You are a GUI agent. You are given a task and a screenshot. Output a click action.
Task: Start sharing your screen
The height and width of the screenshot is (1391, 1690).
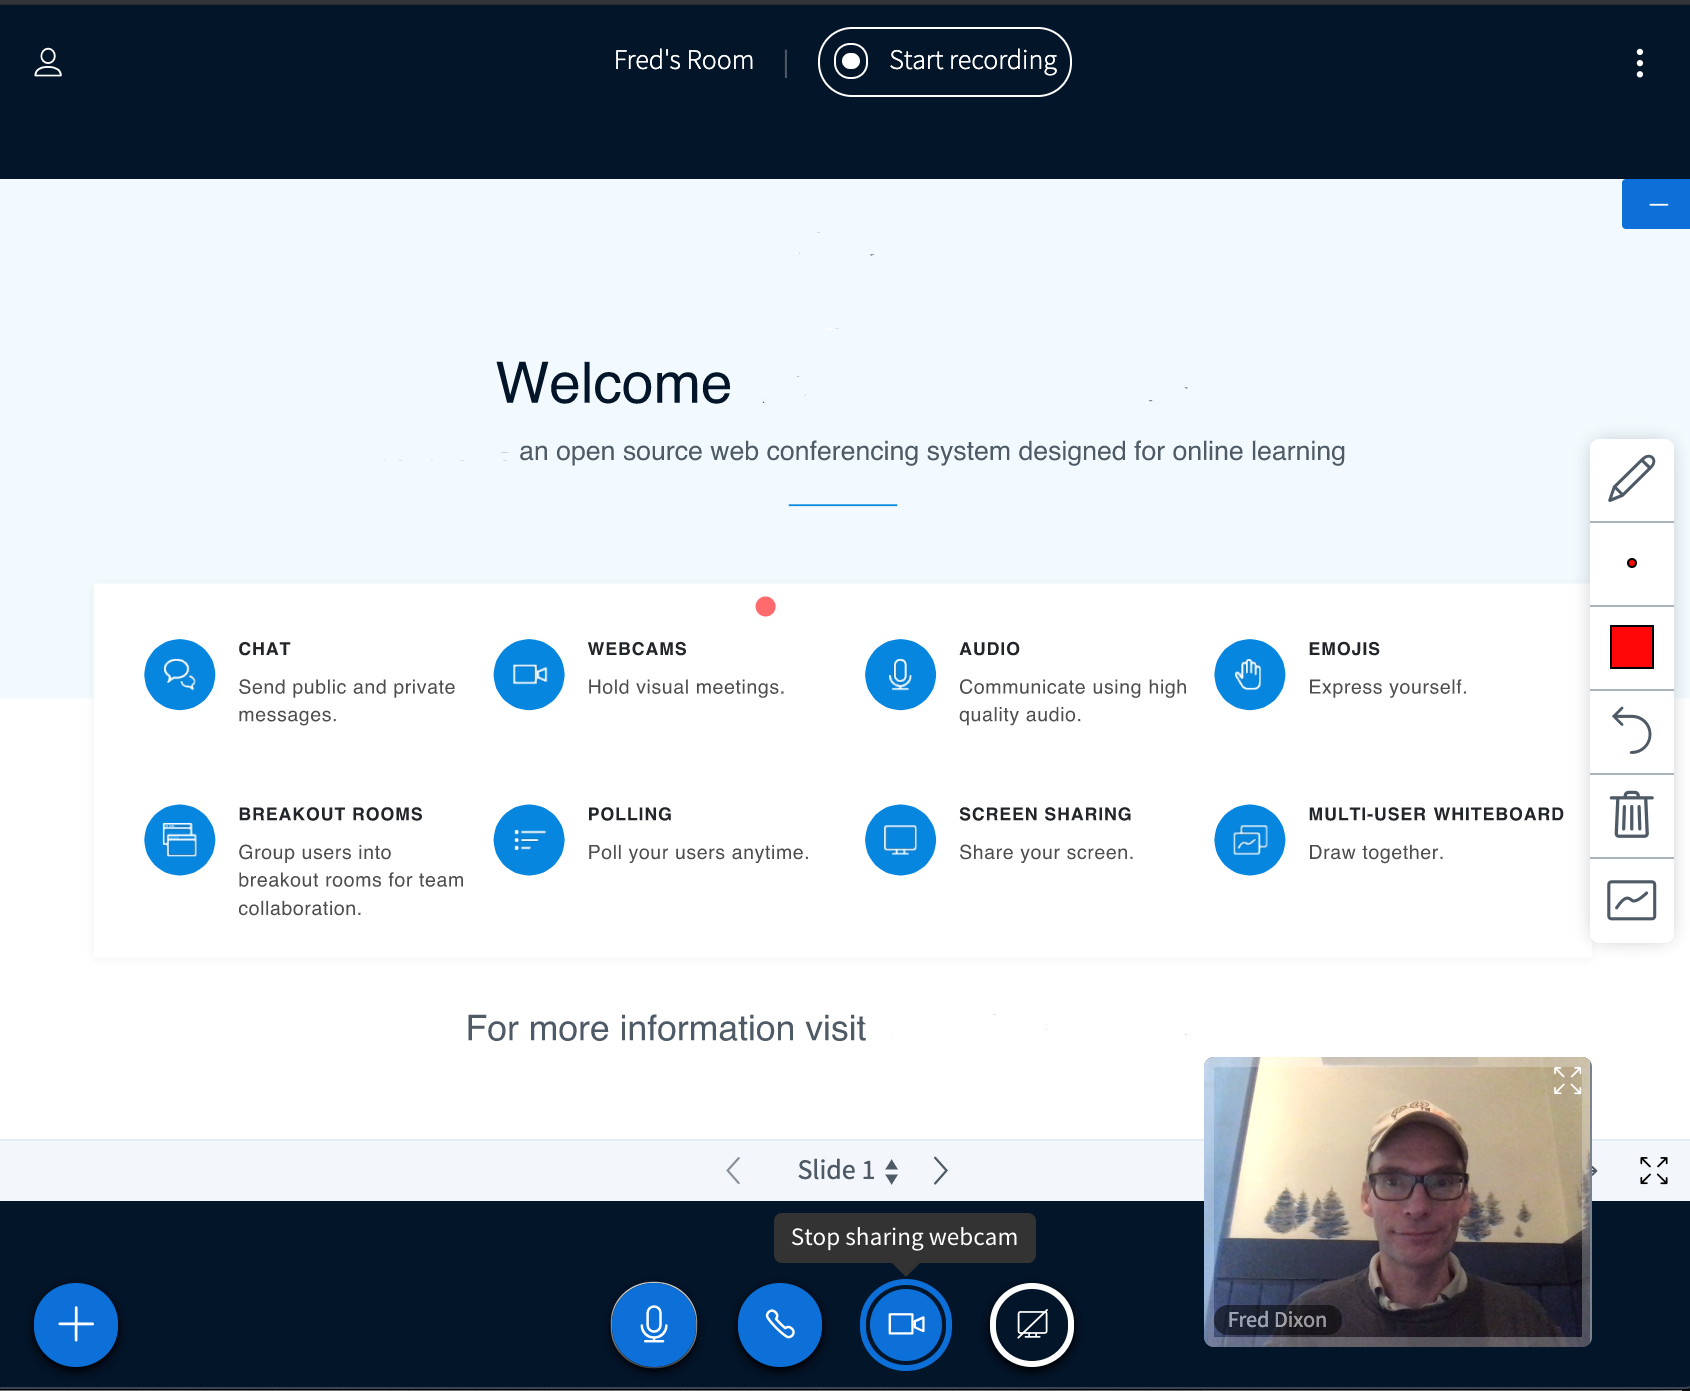point(1031,1324)
